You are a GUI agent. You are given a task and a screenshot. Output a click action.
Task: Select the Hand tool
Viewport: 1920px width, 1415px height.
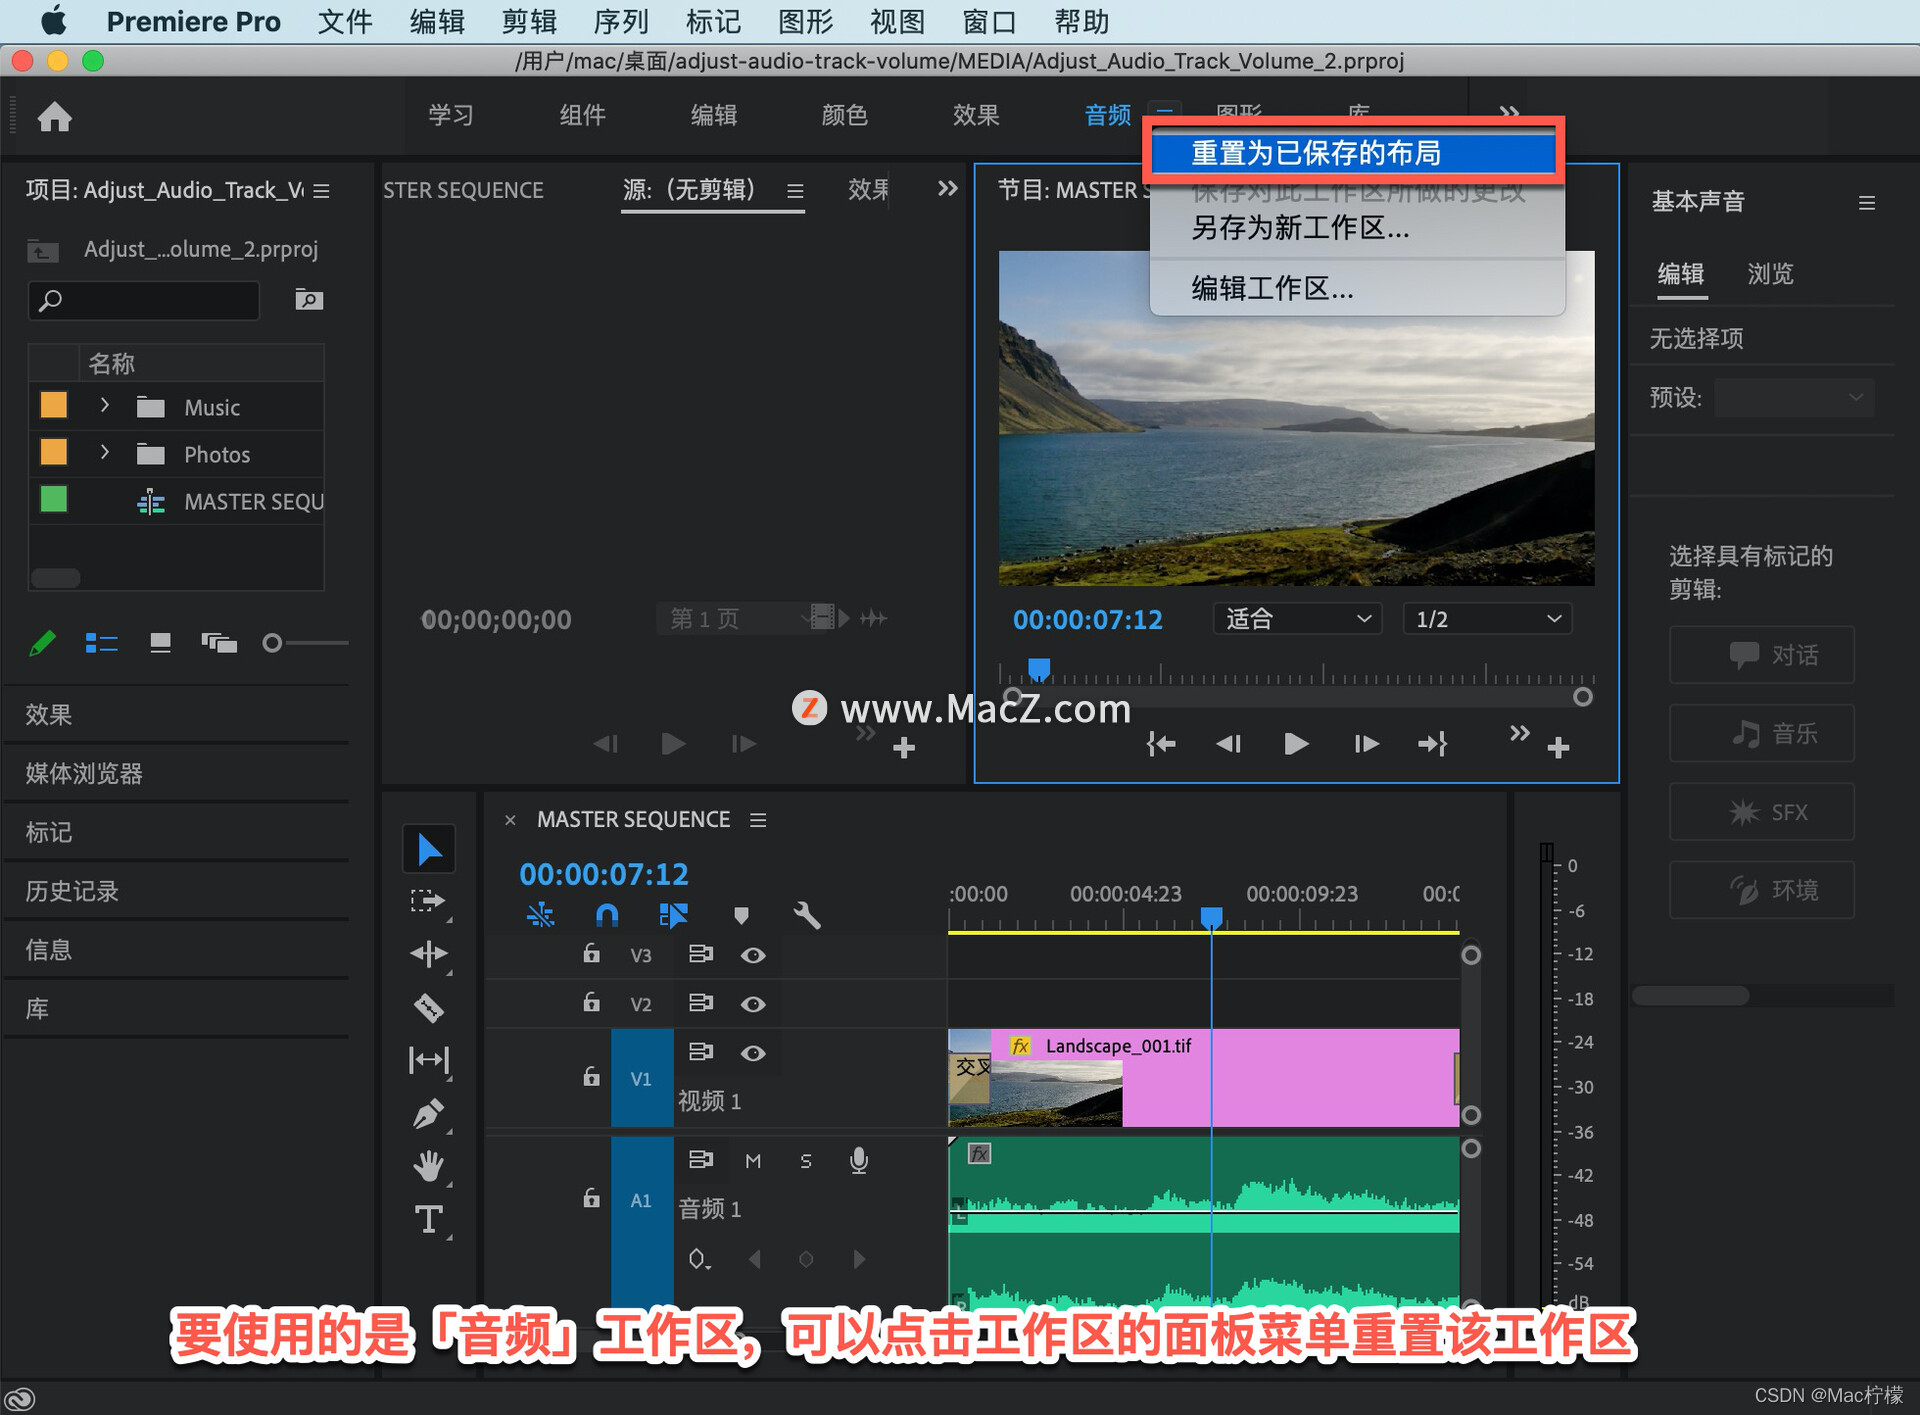[429, 1166]
